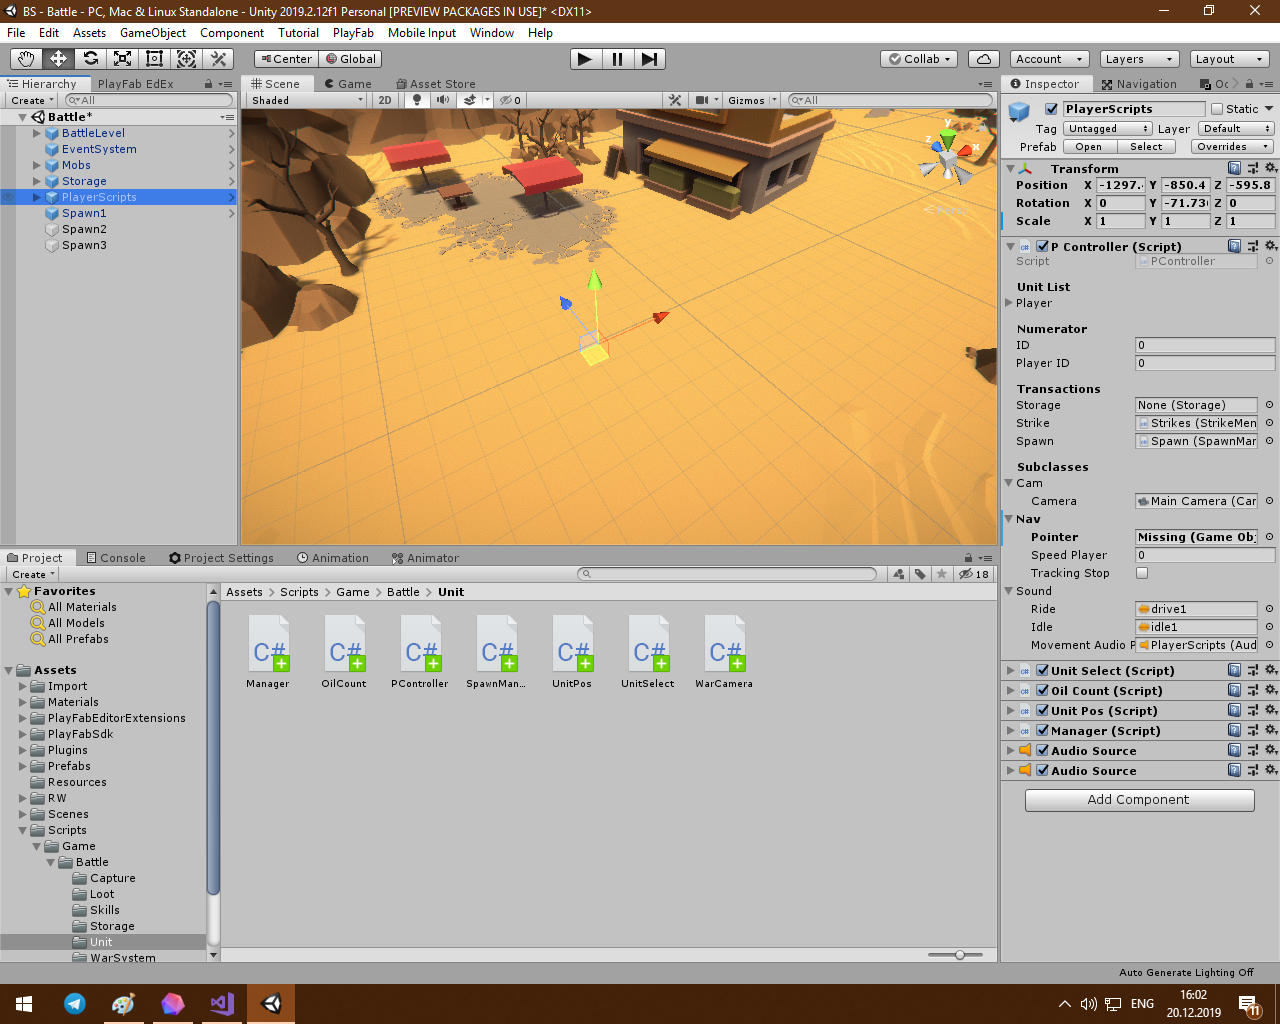This screenshot has height=1024, width=1280.
Task: Save search to favorites star icon
Action: (942, 574)
